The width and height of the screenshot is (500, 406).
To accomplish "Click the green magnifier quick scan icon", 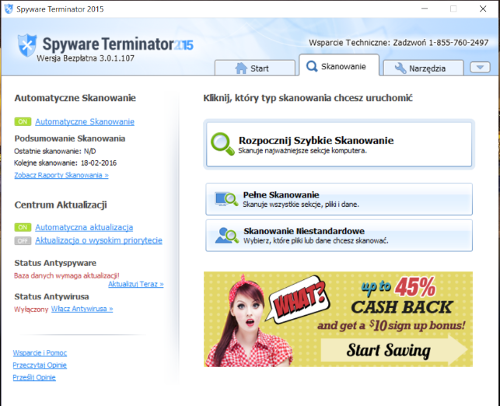I will pos(223,144).
